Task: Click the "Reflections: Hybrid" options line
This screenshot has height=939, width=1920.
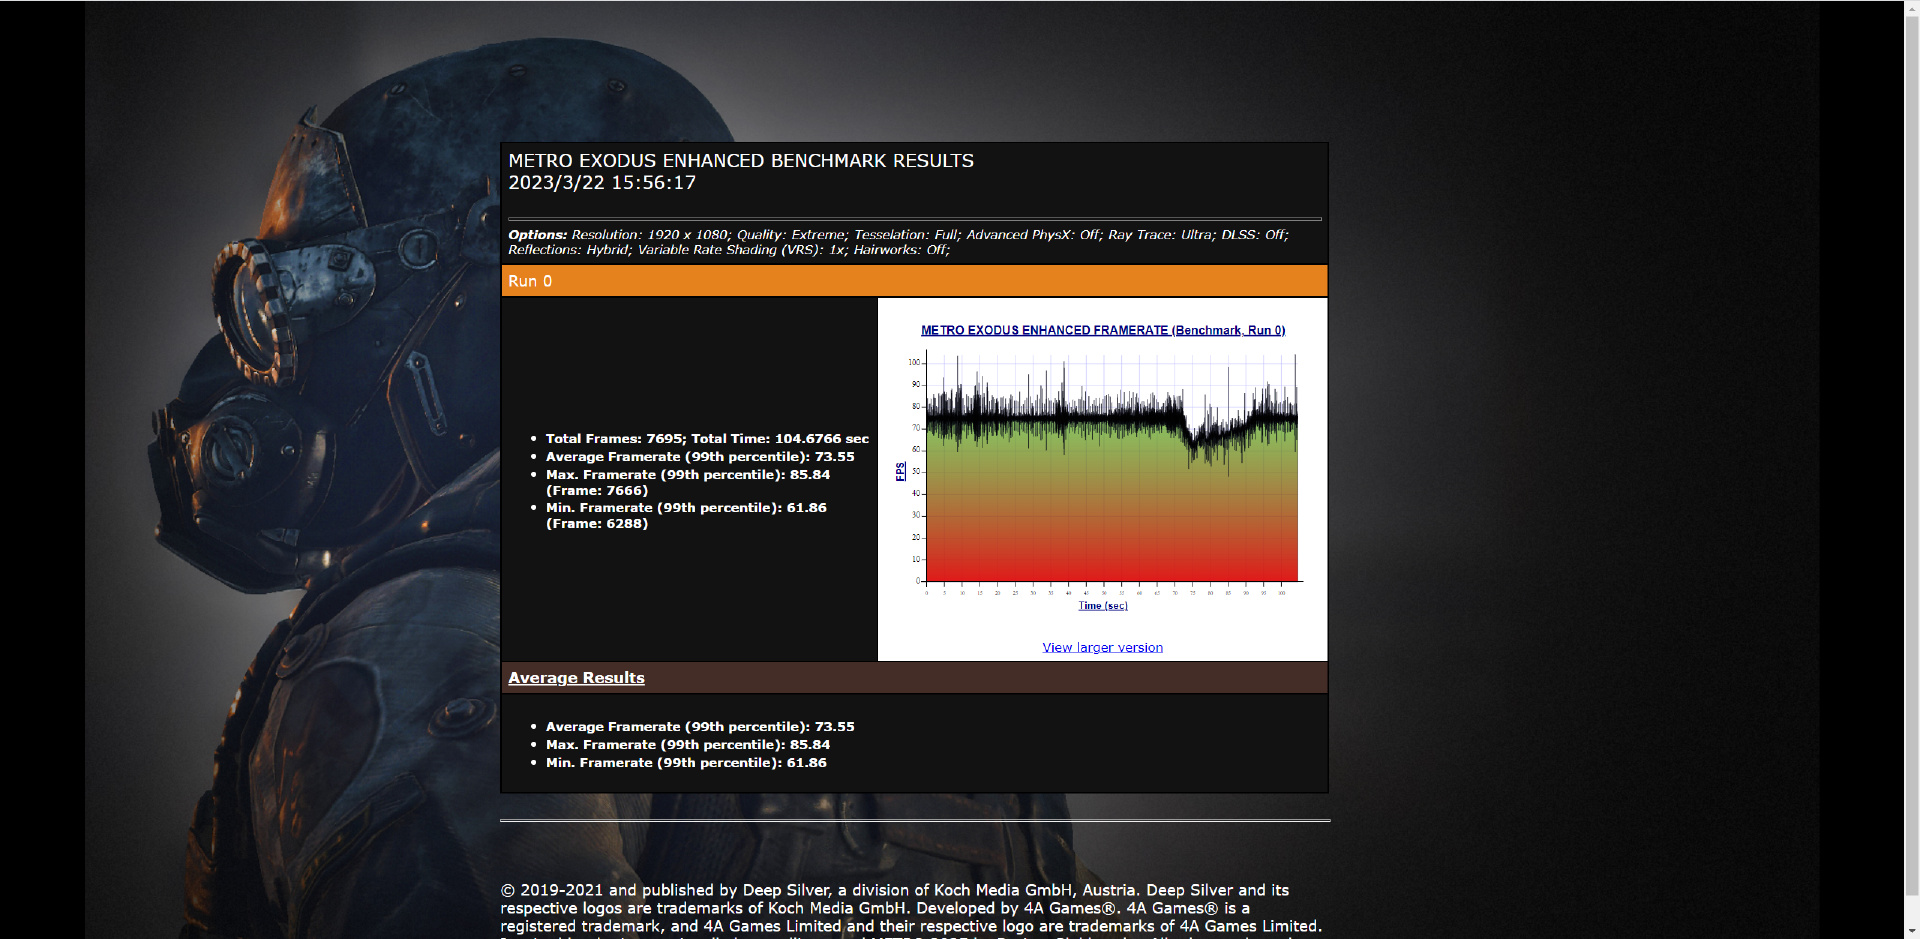Action: (729, 250)
